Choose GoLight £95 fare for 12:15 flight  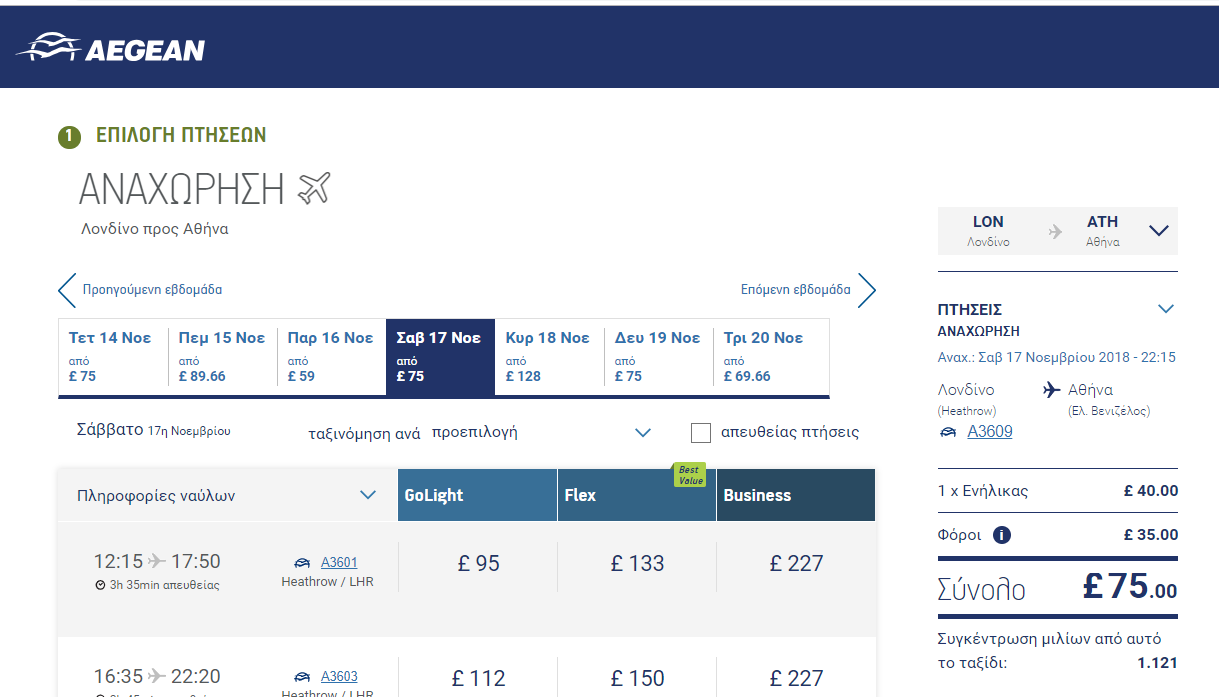click(x=478, y=564)
